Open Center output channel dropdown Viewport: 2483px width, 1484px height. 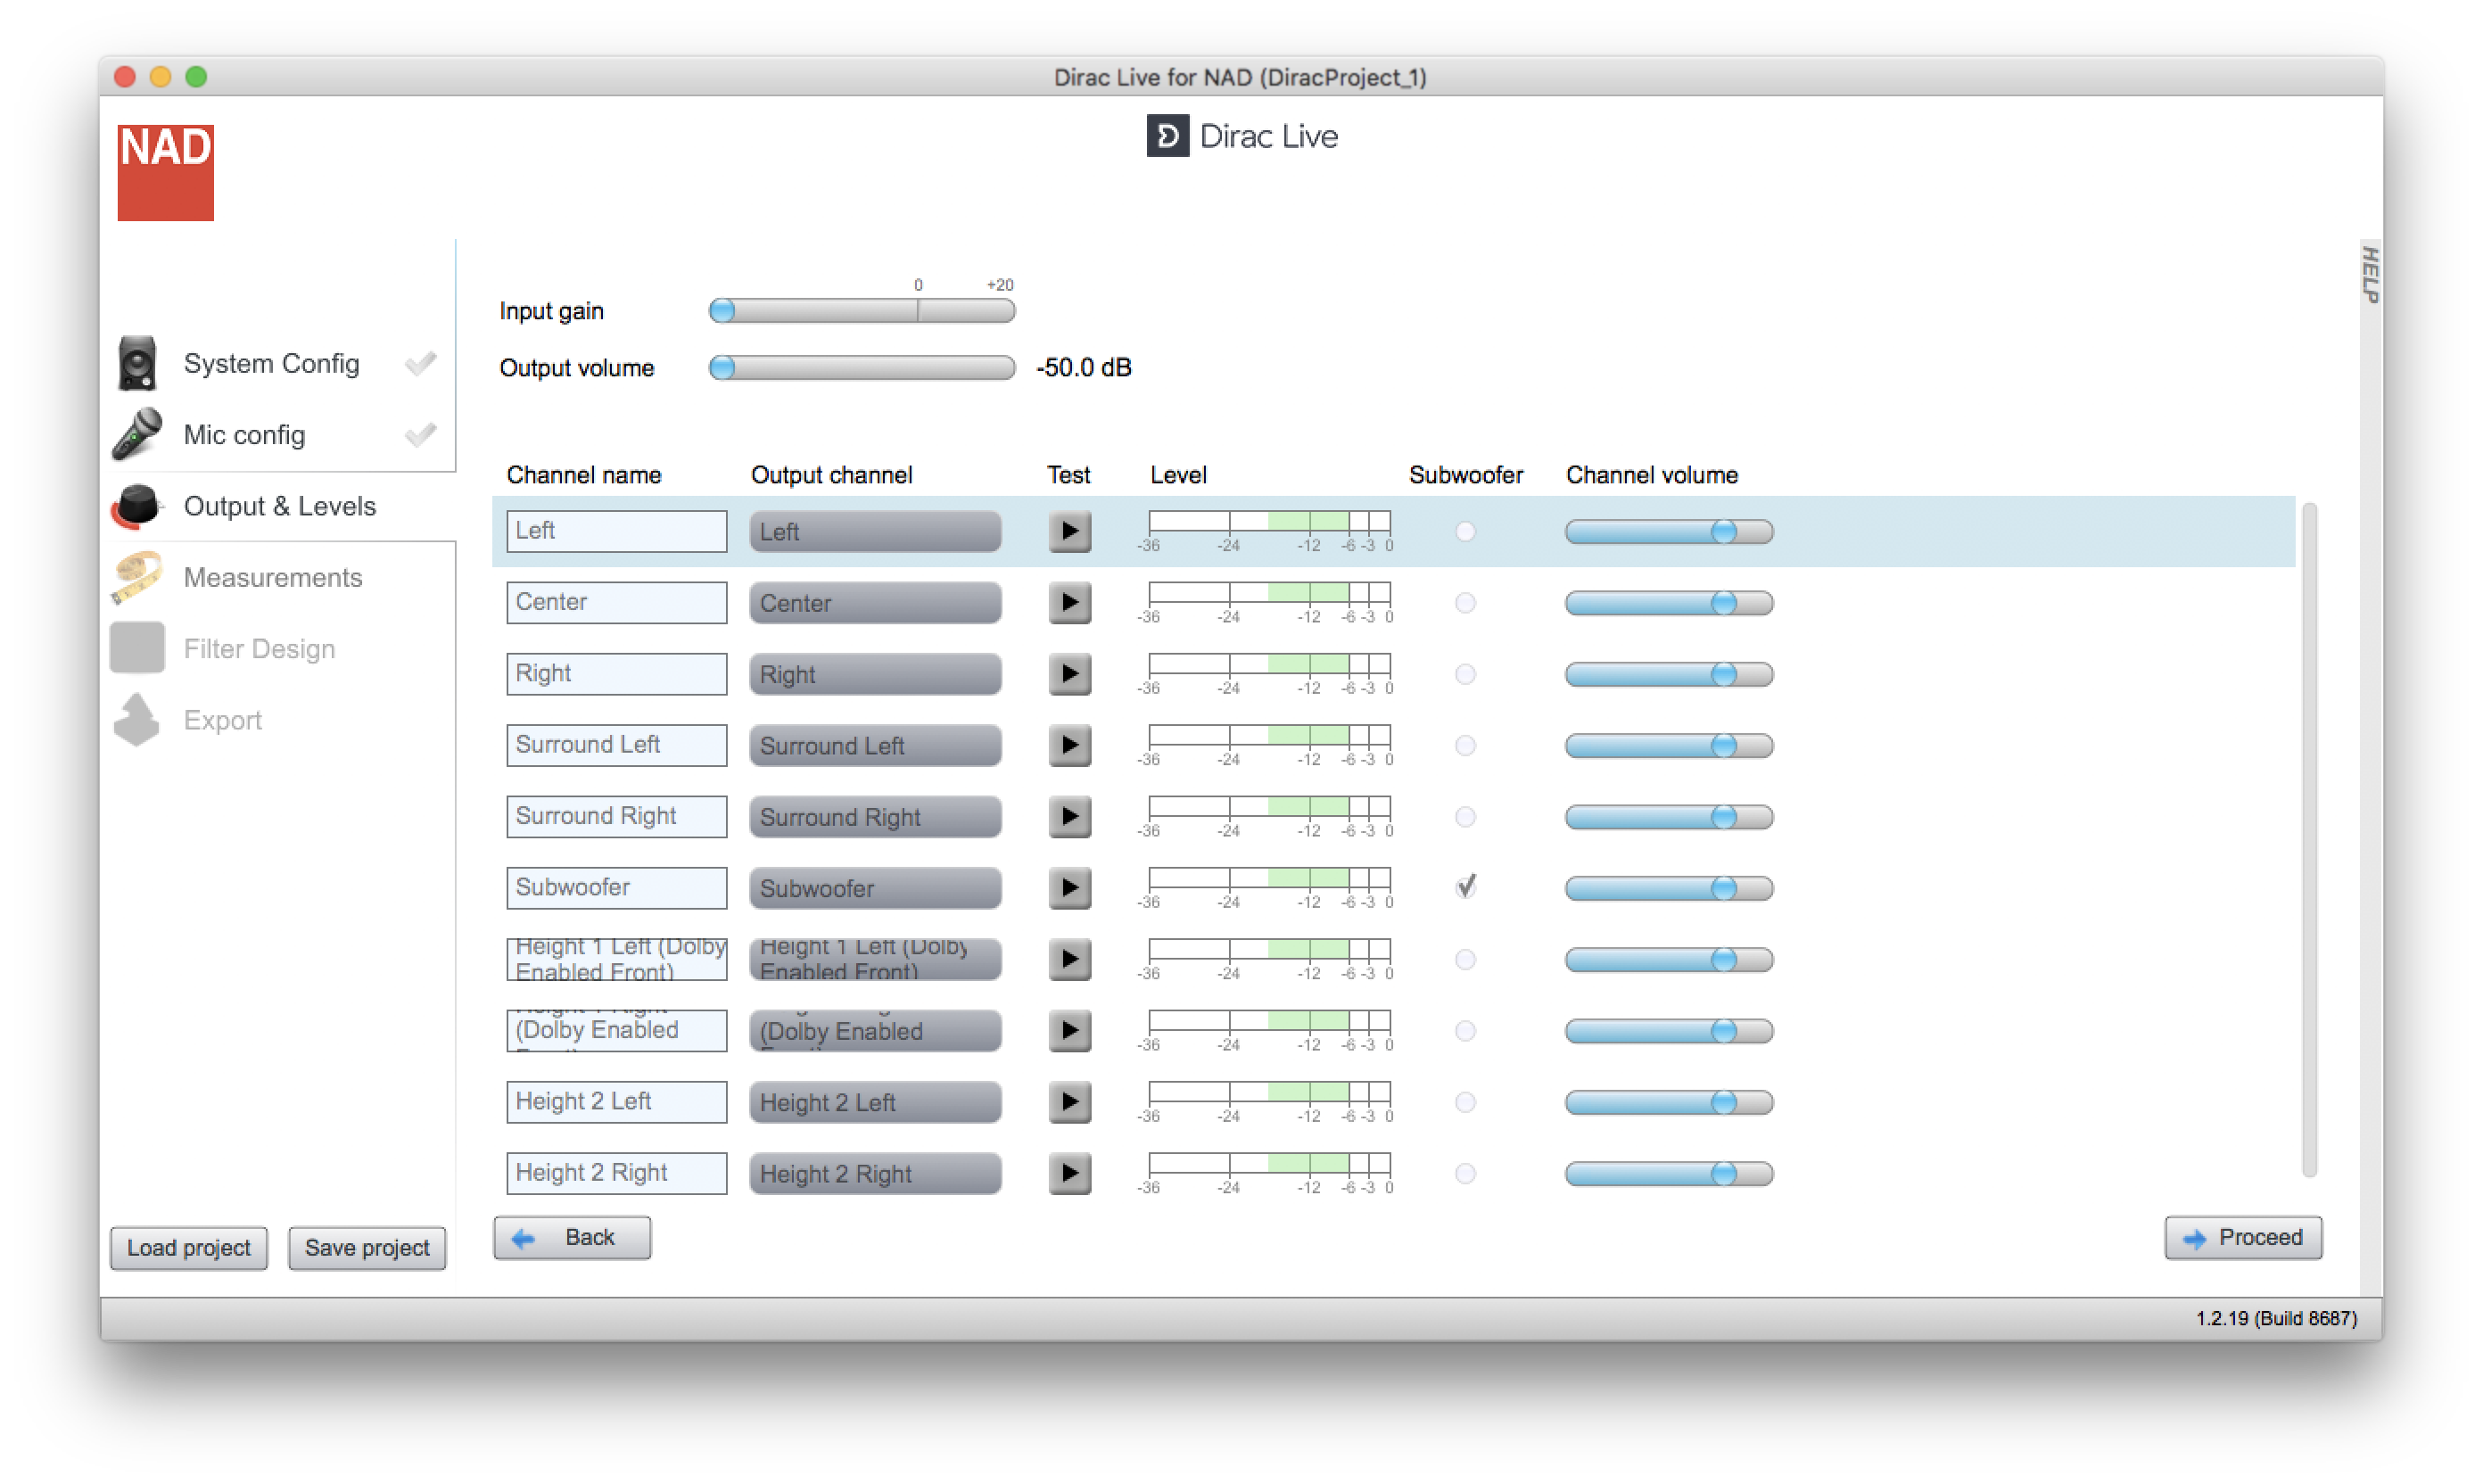click(x=875, y=602)
